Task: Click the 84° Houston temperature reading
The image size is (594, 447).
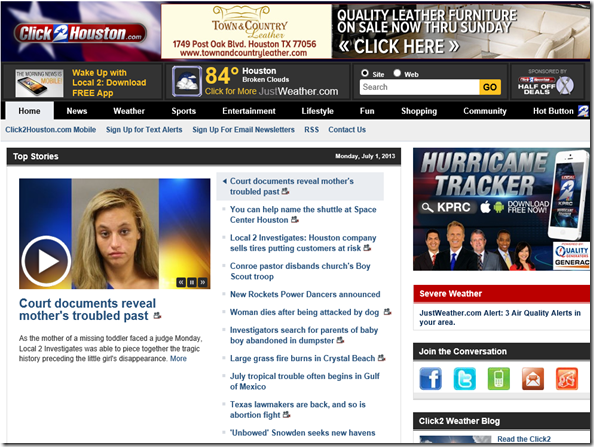Action: 222,75
